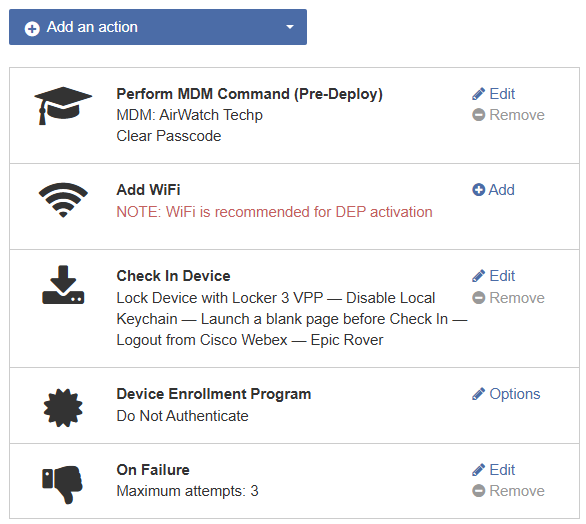Click the minus circle next to Check In Remove
Image resolution: width=586 pixels, height=524 pixels.
pos(479,298)
